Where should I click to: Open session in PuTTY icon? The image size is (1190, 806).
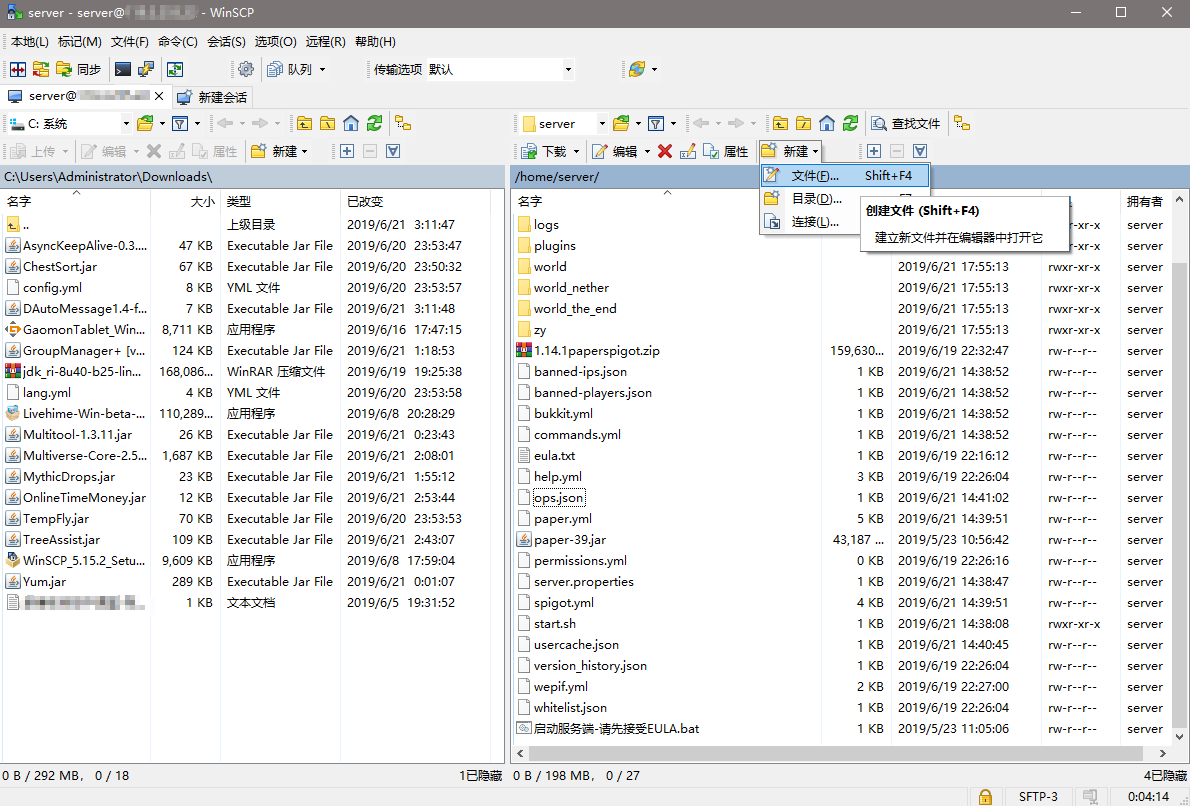click(x=146, y=69)
